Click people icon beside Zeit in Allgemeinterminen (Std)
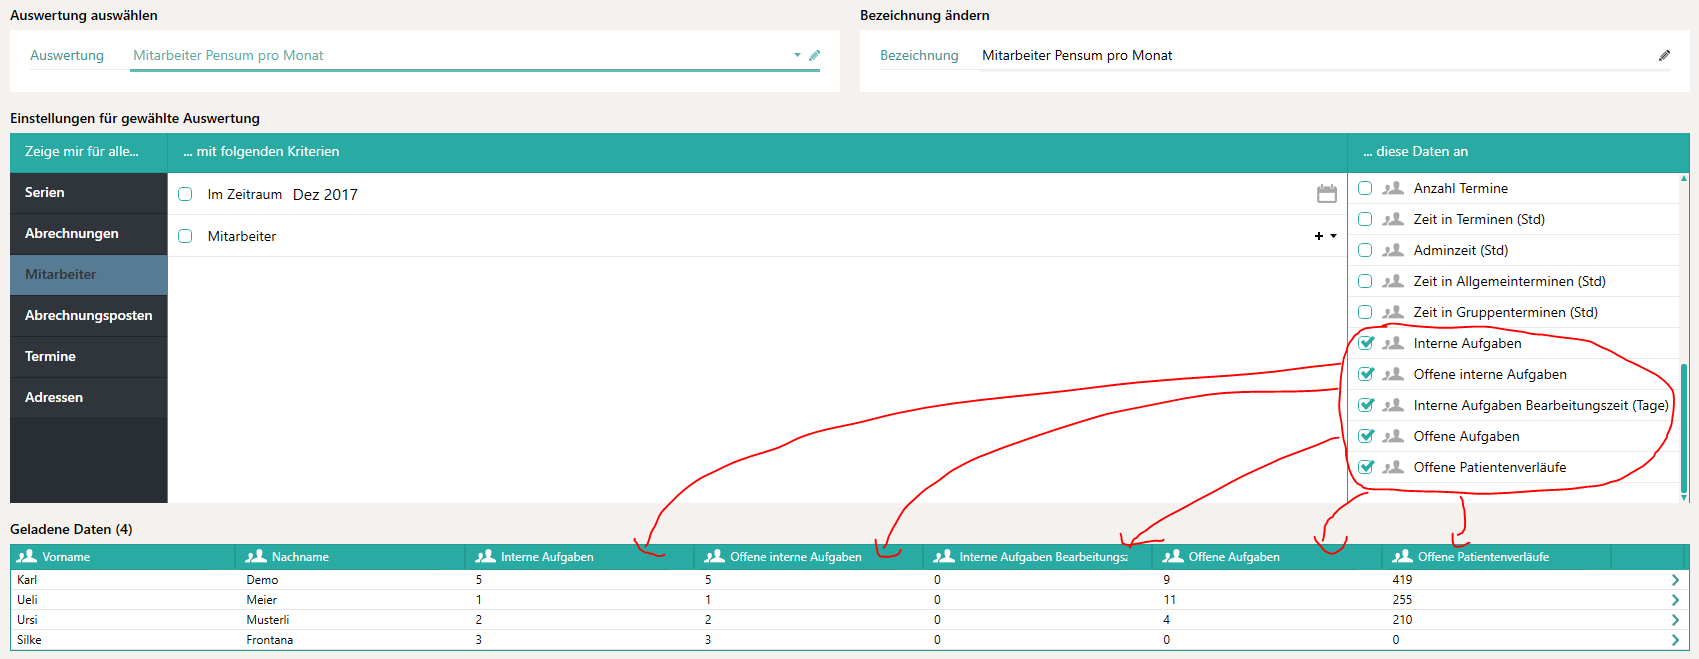Viewport: 1699px width, 659px height. [x=1393, y=281]
